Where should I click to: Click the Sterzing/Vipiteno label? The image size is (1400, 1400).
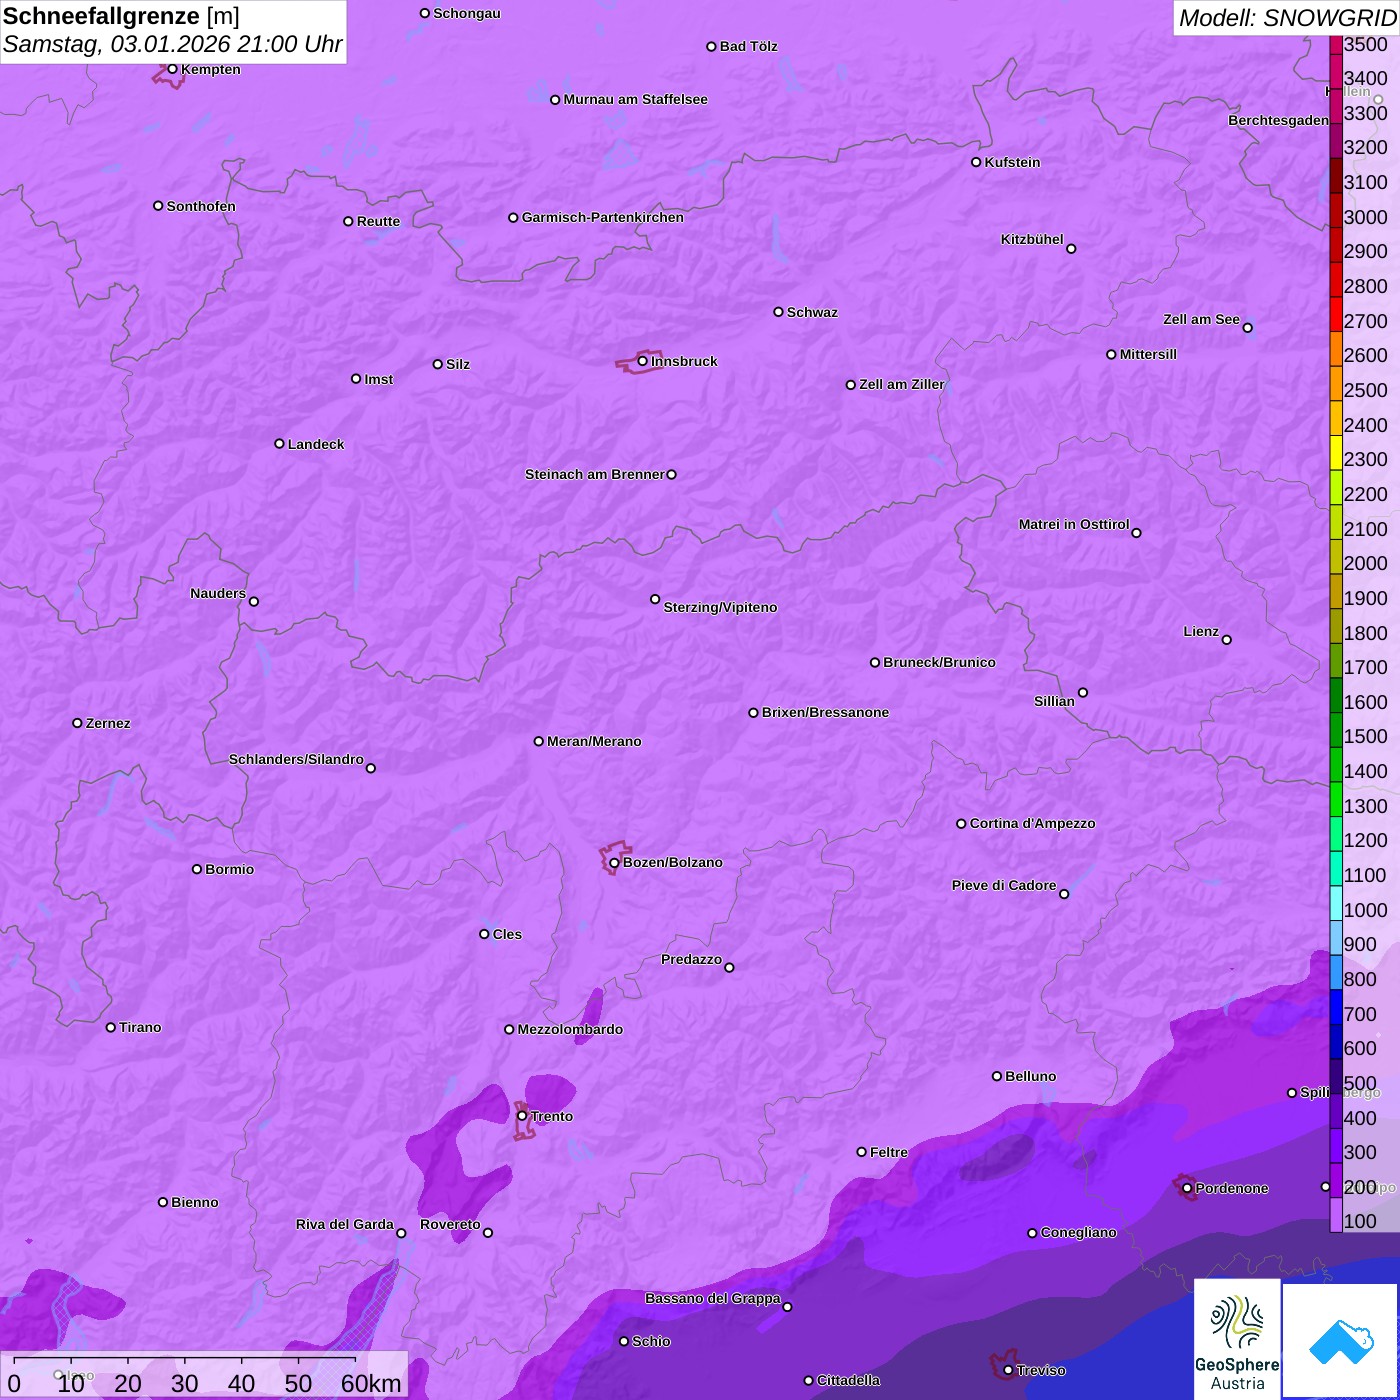720,607
